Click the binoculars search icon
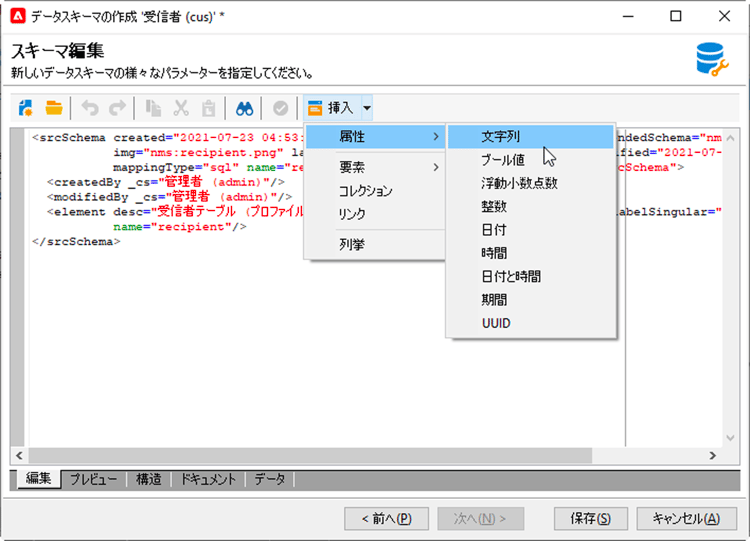 tap(244, 109)
